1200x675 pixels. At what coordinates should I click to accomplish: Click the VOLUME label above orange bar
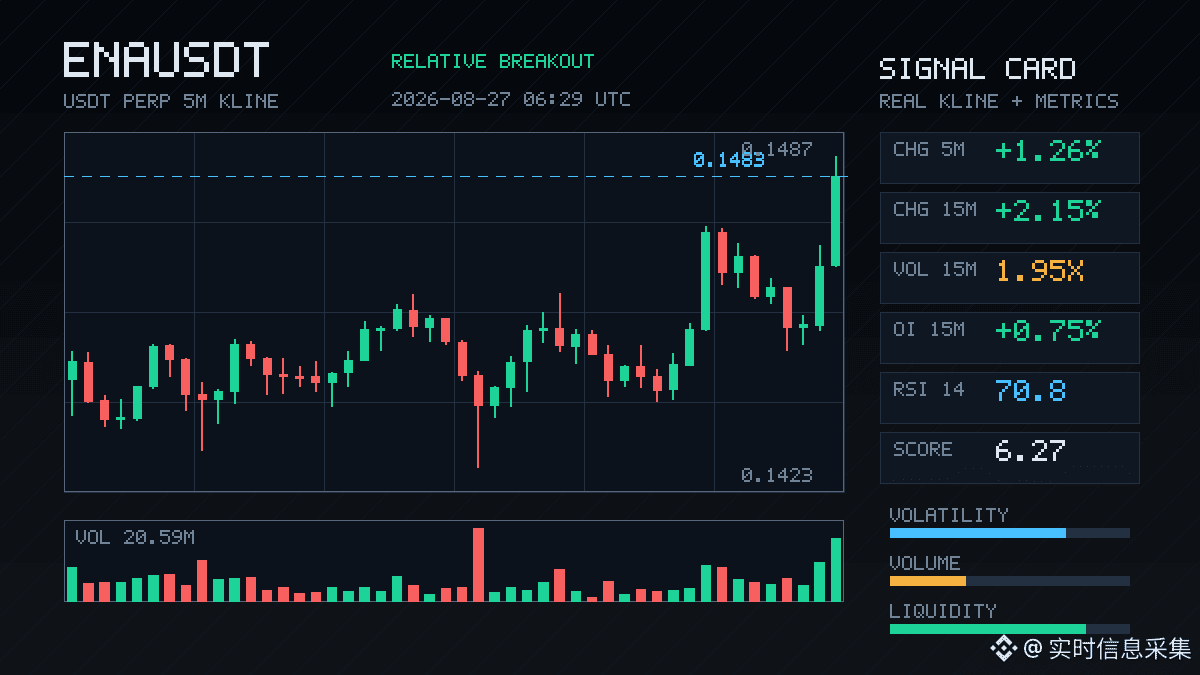[x=925, y=563]
